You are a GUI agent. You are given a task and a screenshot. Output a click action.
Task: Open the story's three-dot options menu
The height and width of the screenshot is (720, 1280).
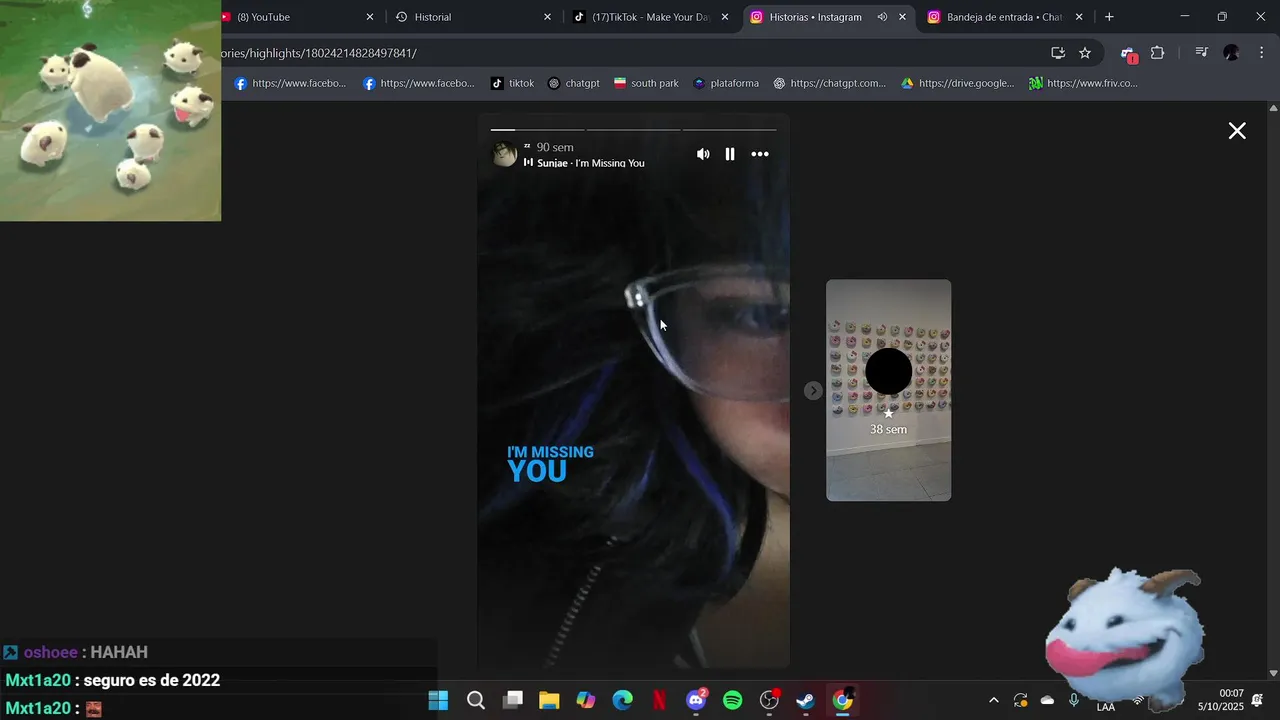[x=760, y=154]
